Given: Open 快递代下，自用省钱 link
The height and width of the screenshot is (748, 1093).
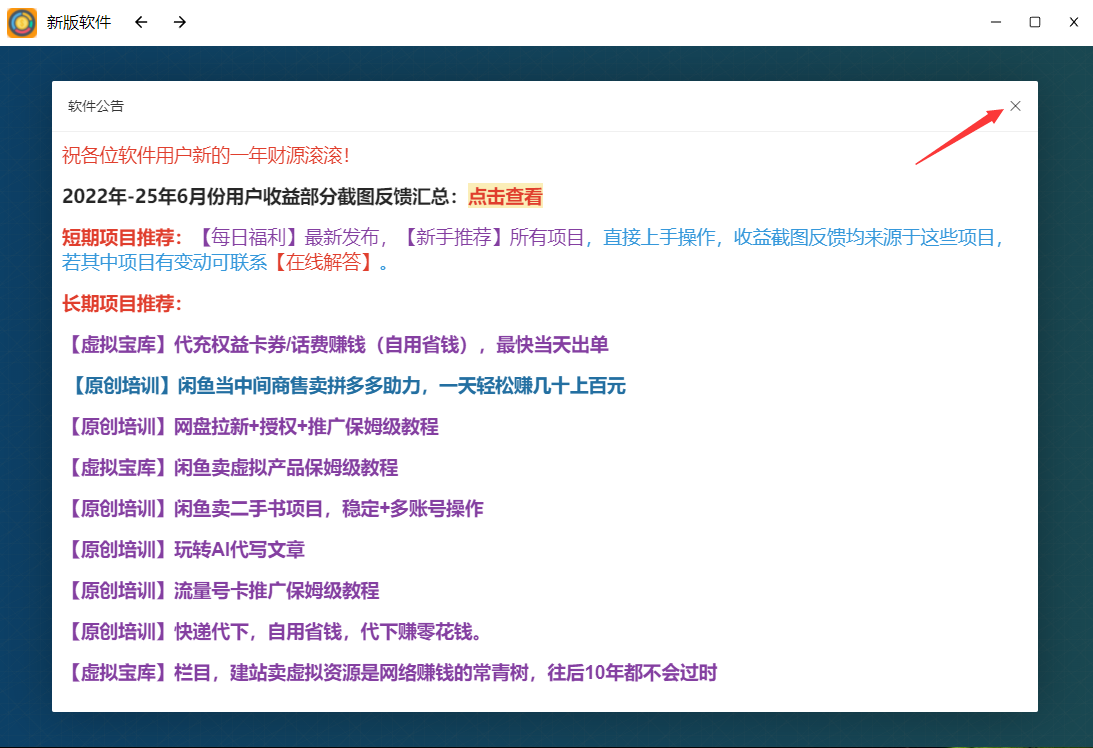Looking at the screenshot, I should (273, 632).
